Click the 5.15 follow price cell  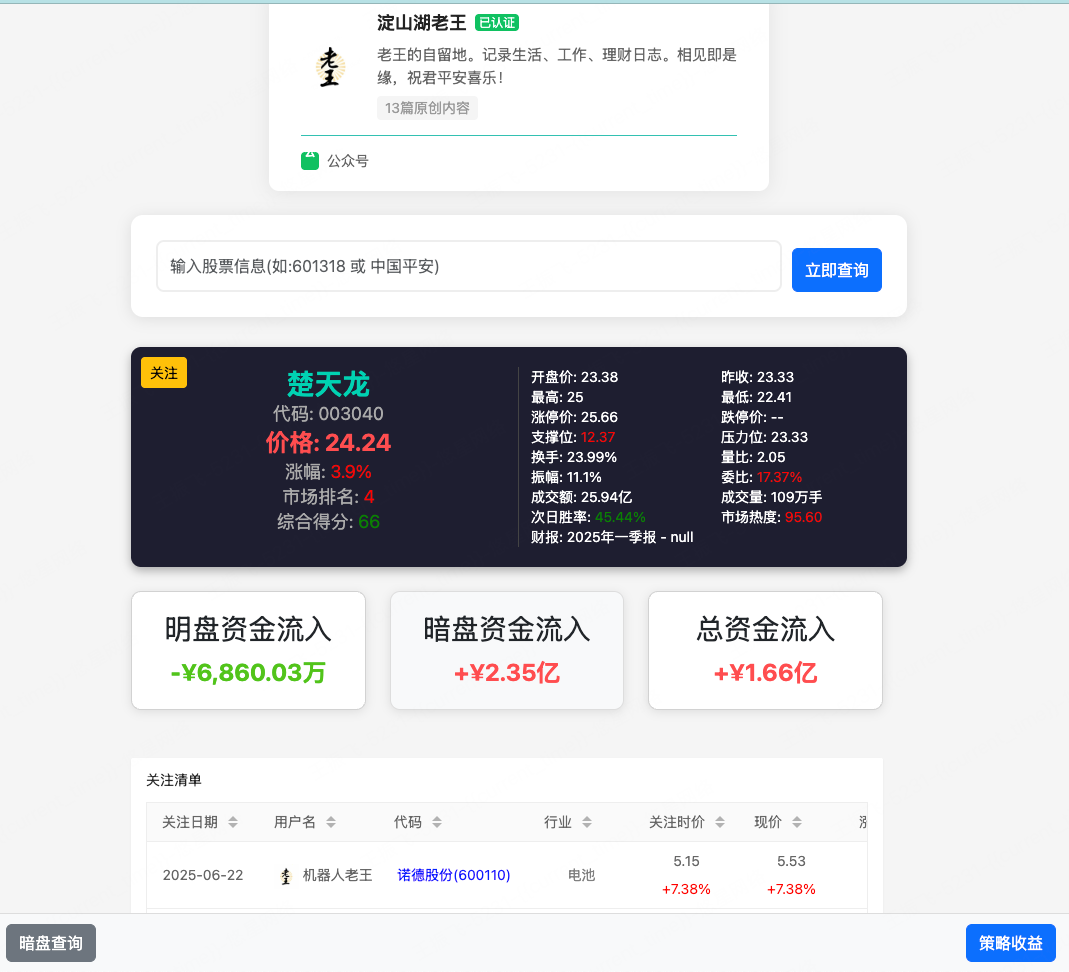(686, 862)
